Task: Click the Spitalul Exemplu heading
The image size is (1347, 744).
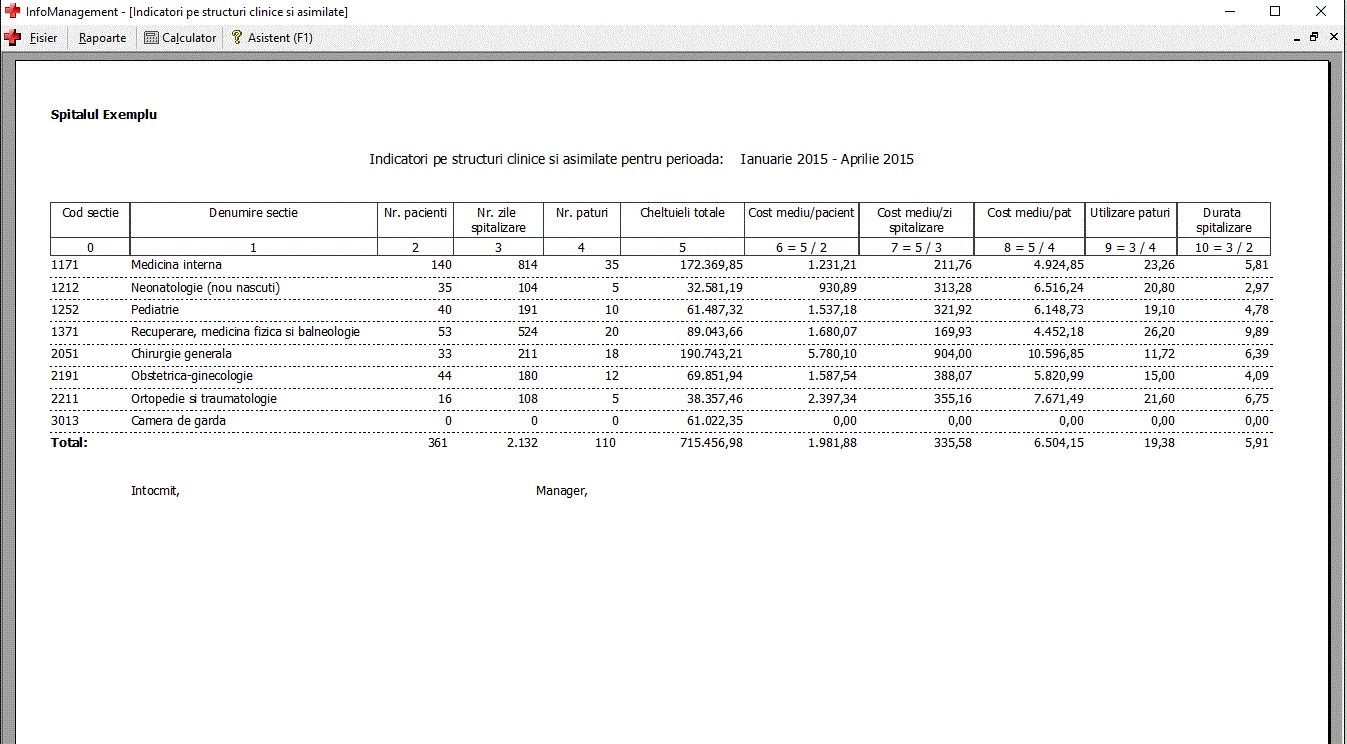Action: [x=104, y=115]
